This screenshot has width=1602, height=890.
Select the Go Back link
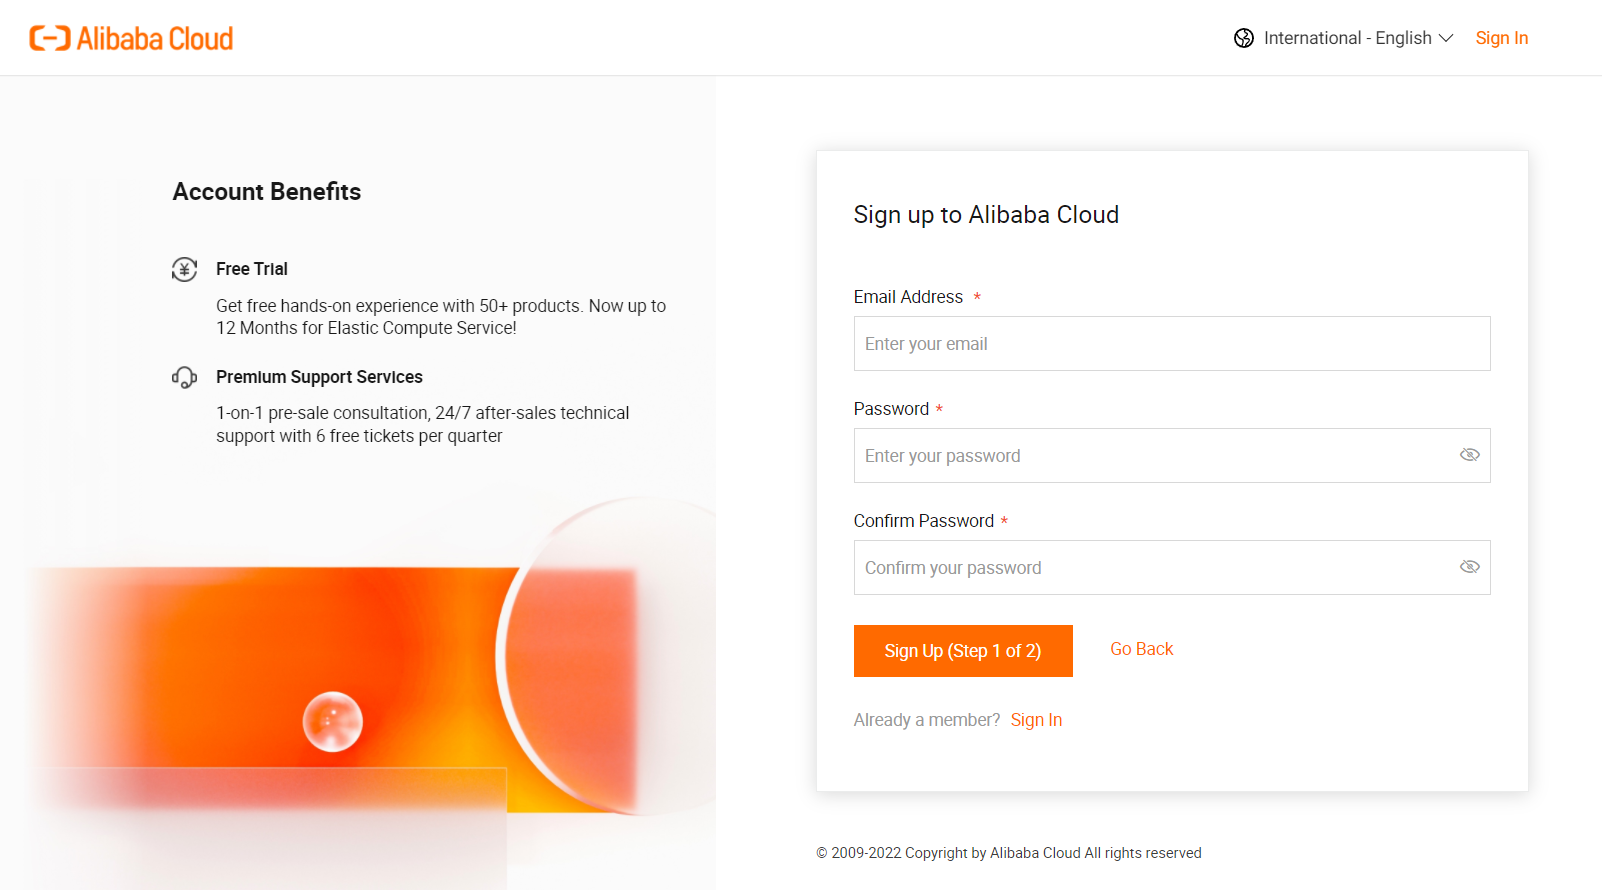coord(1141,649)
